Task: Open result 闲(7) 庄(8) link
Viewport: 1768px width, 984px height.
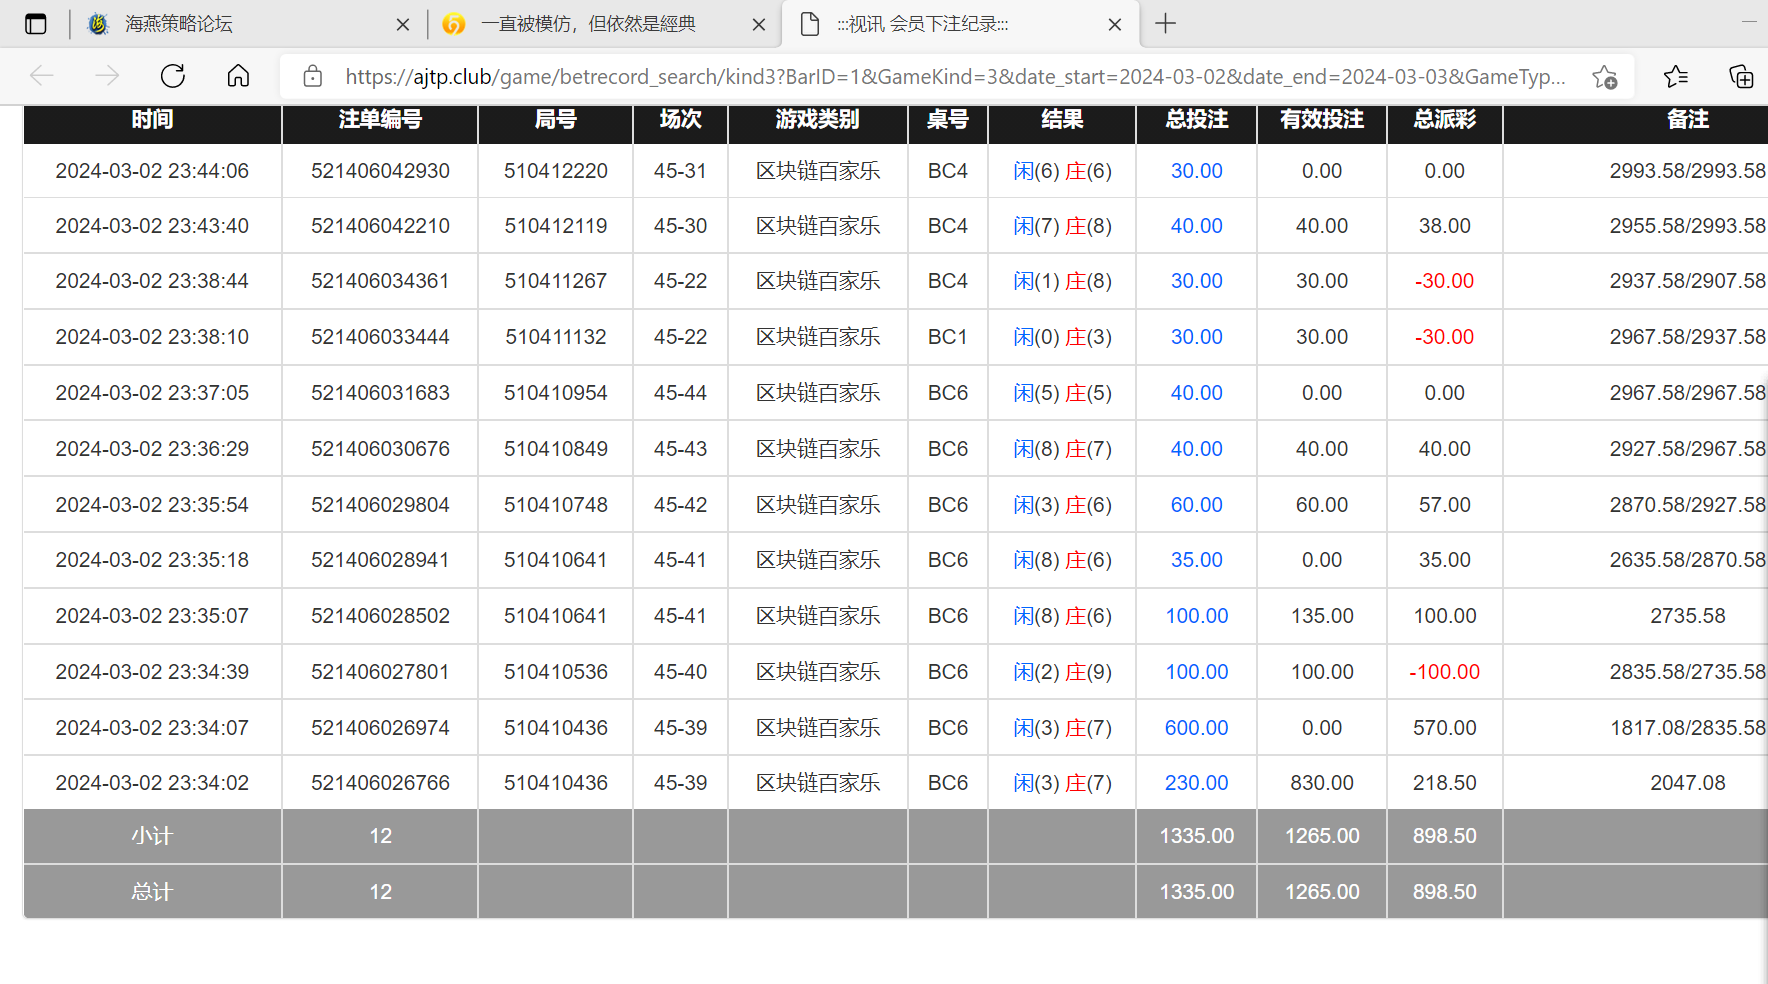Action: (x=1062, y=226)
